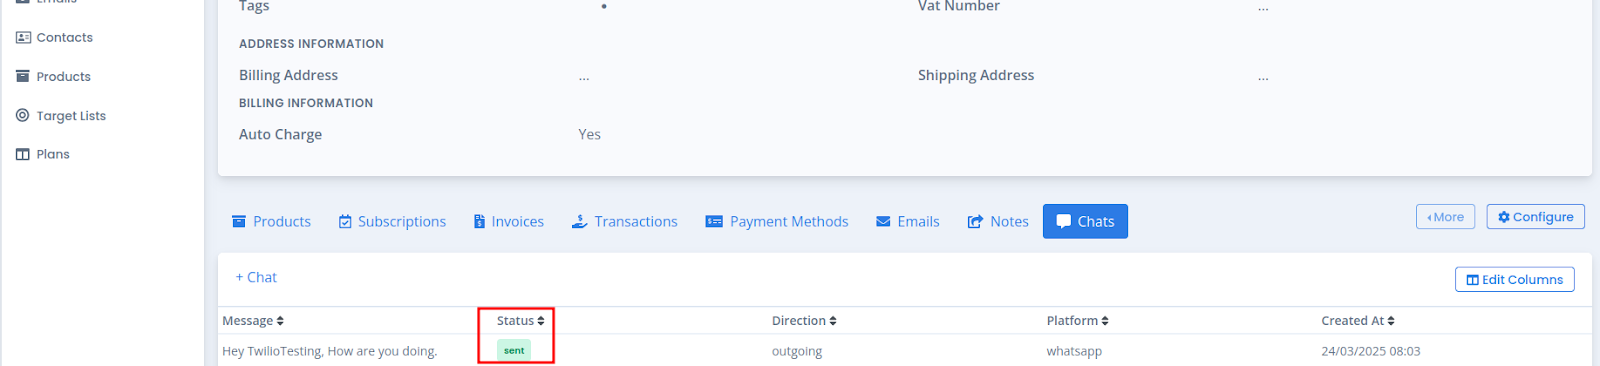
Task: Click the Subscriptions tab calendar icon
Action: 345,222
